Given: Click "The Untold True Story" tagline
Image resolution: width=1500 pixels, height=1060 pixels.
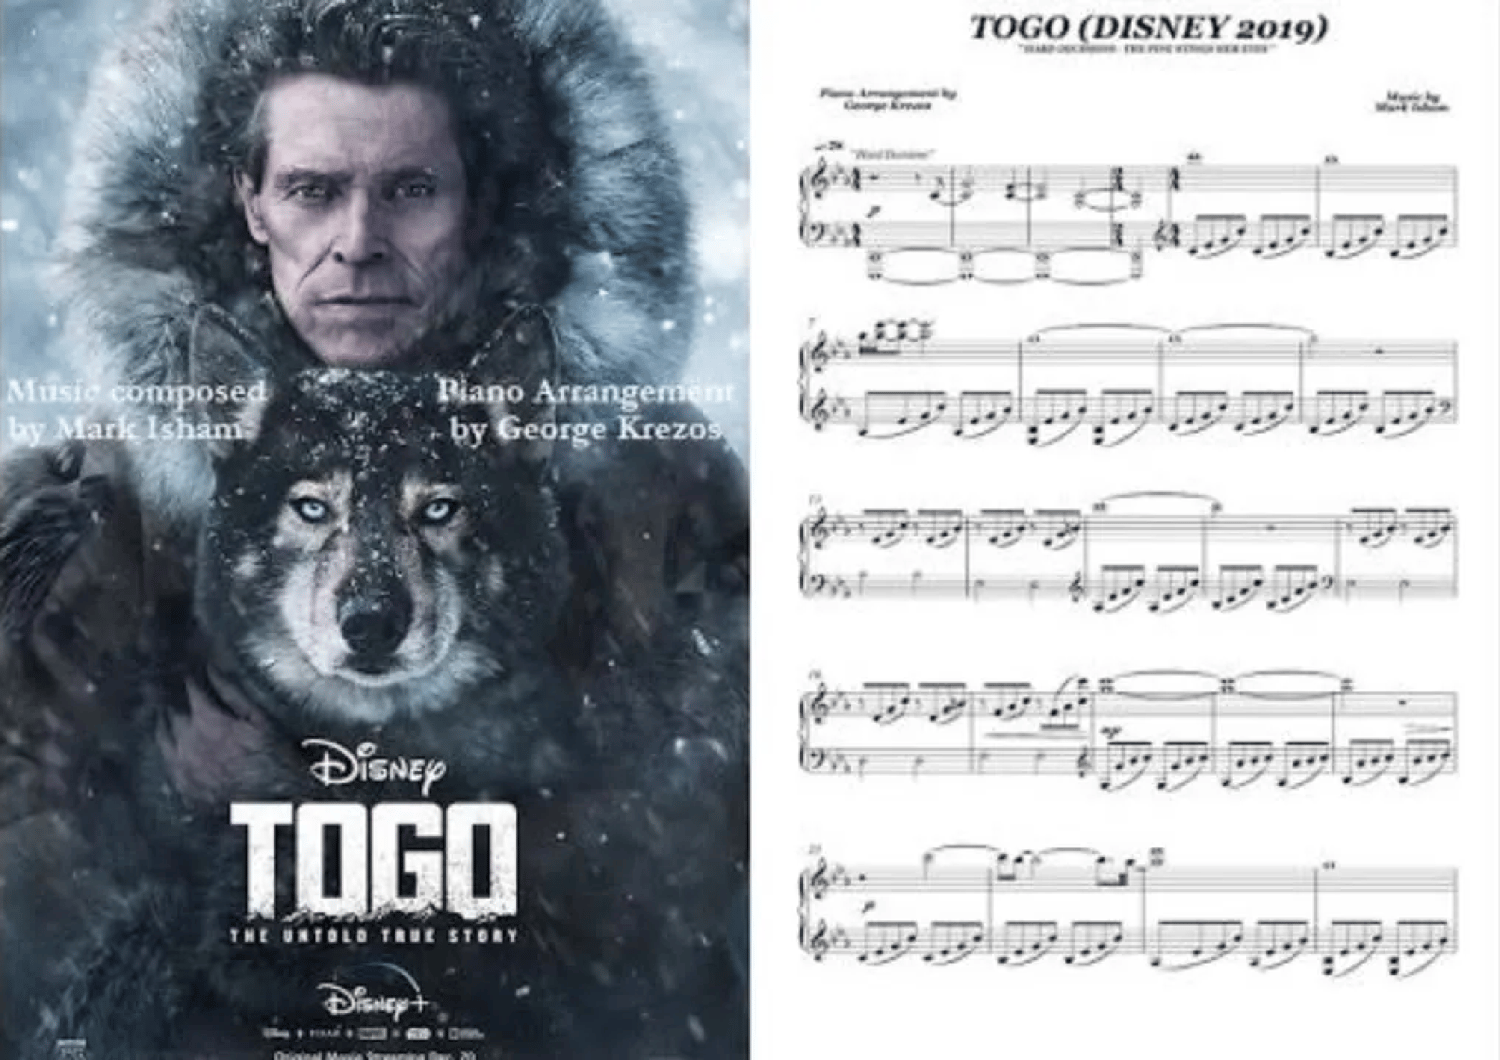Looking at the screenshot, I should (x=375, y=936).
